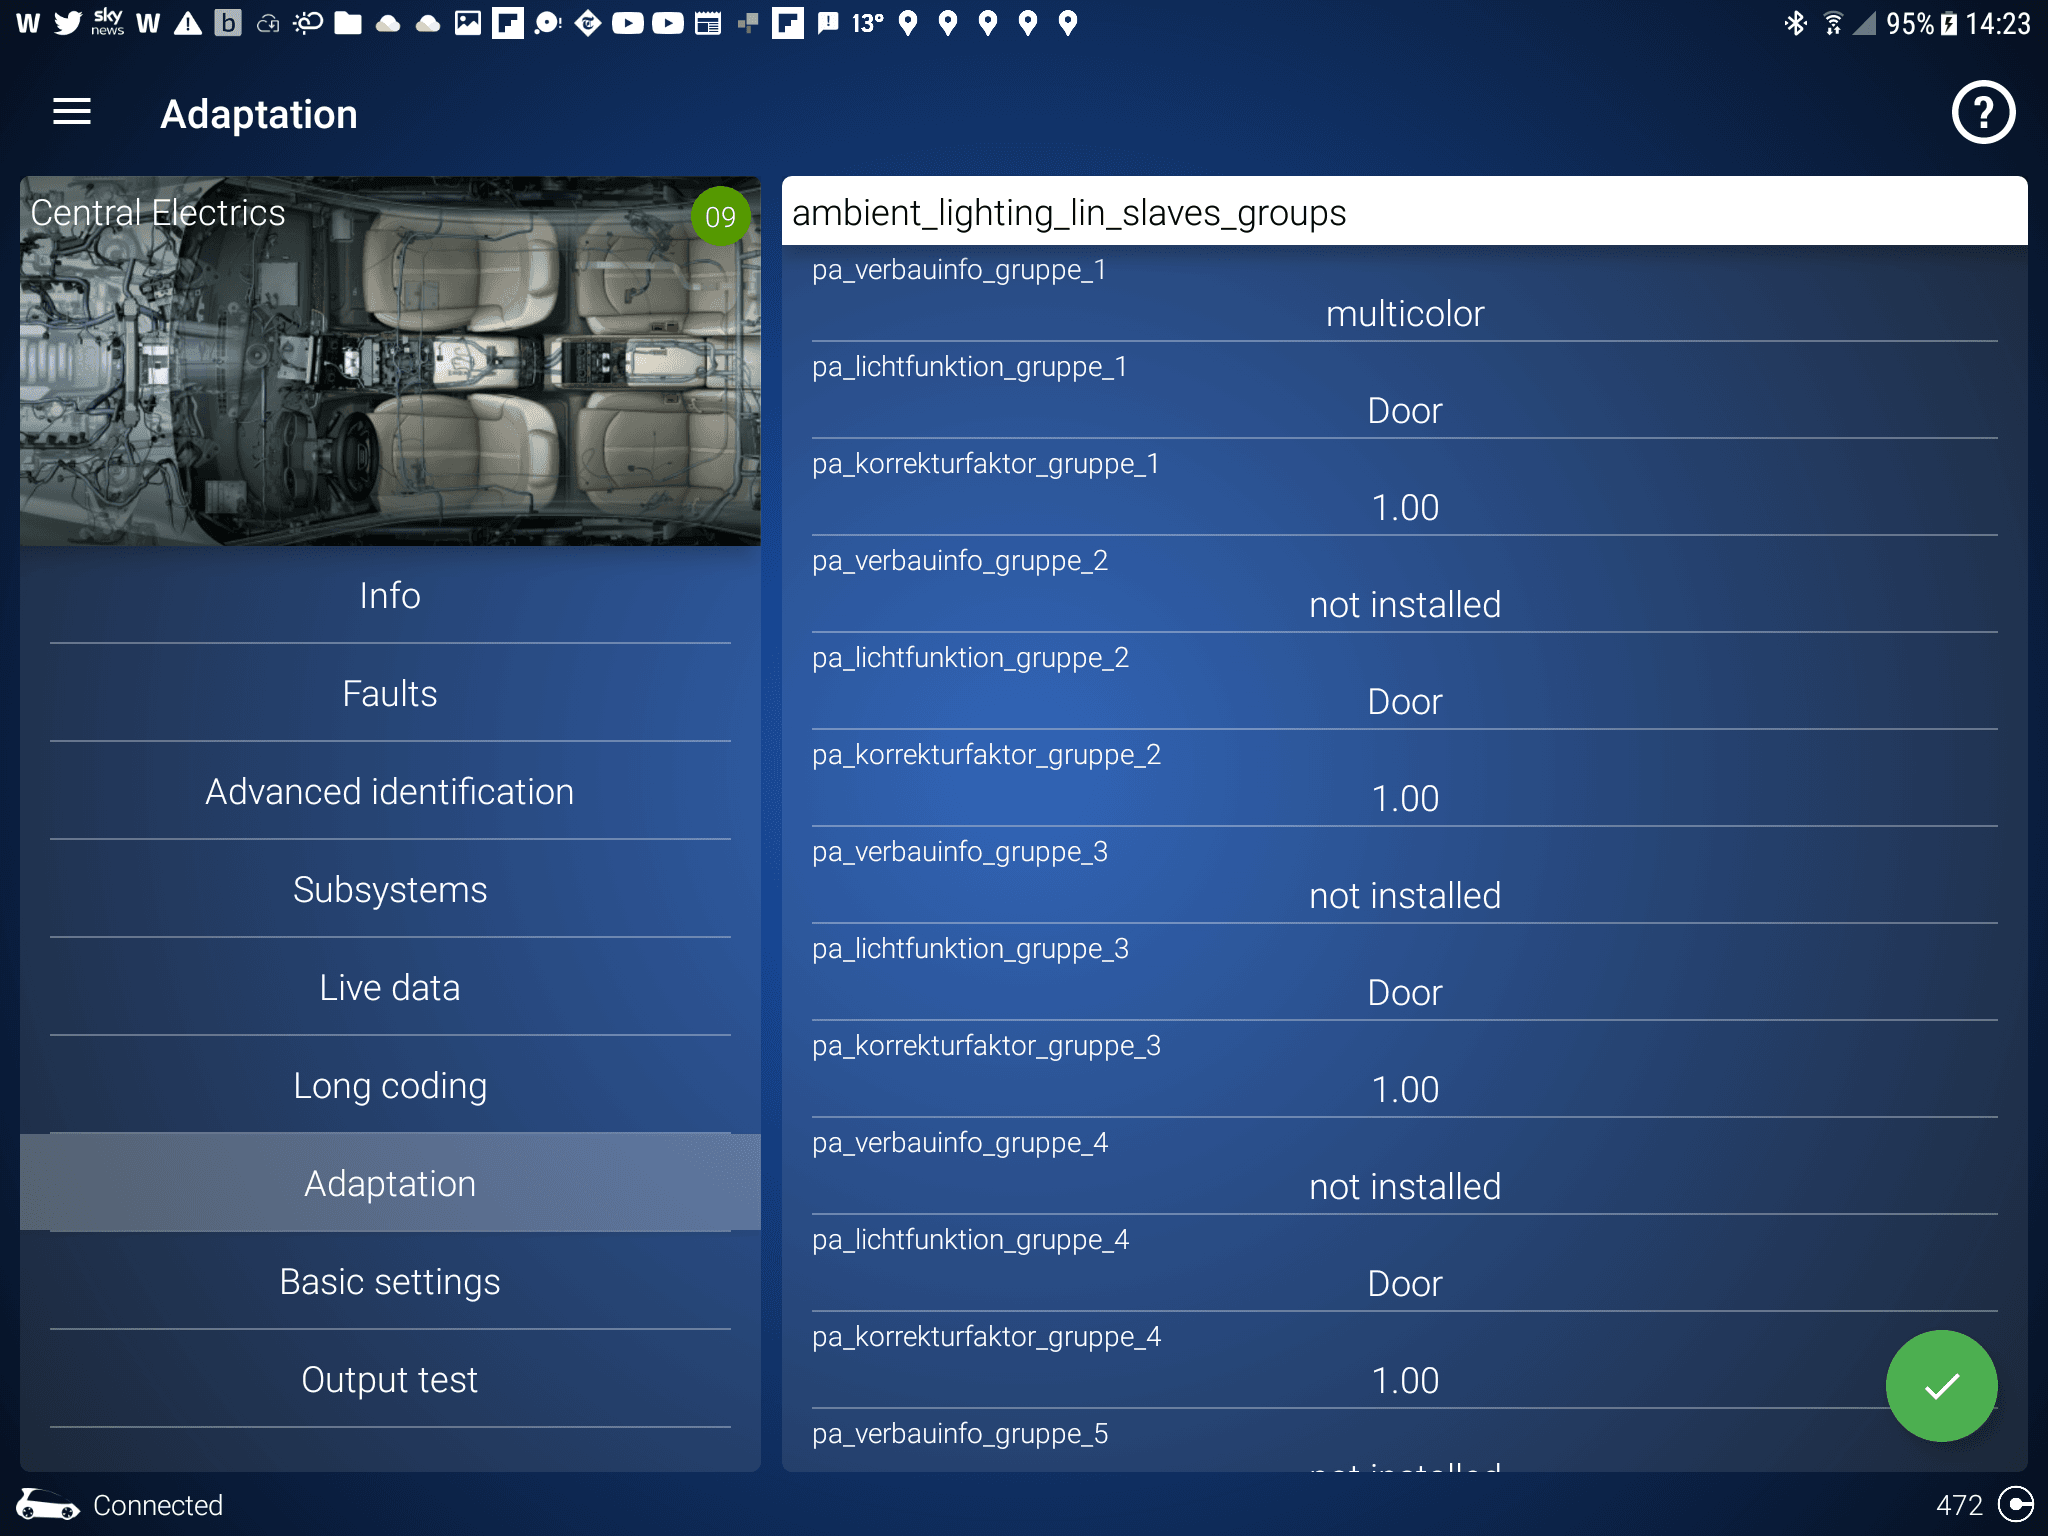Open Output test option
The height and width of the screenshot is (1536, 2048).
coord(390,1380)
